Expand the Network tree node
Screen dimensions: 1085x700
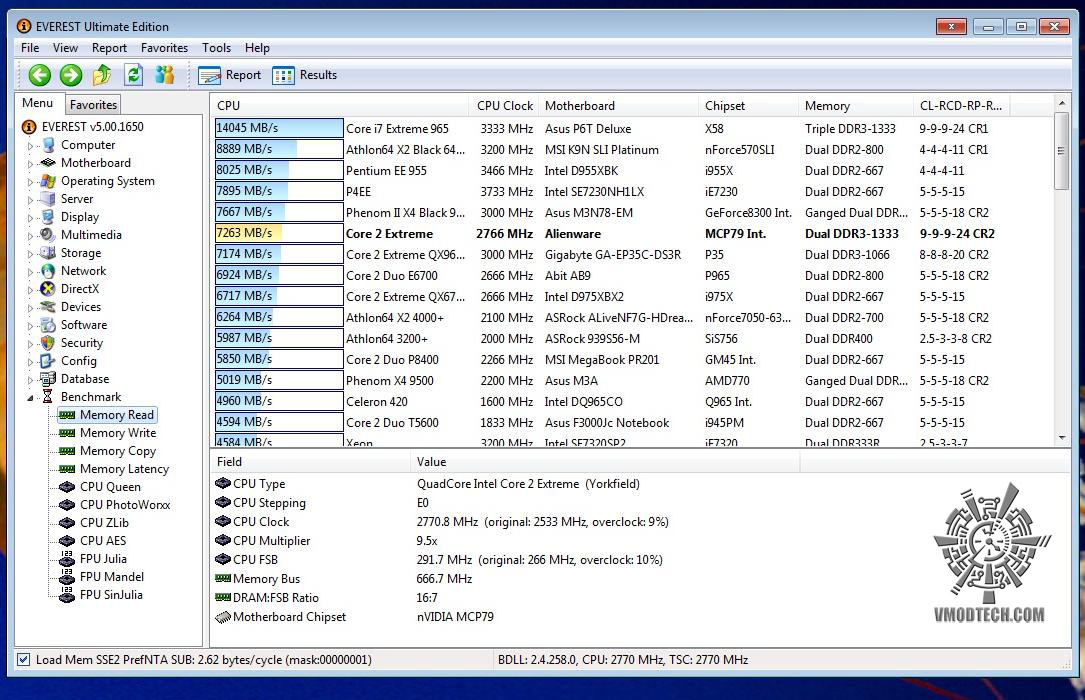point(30,271)
